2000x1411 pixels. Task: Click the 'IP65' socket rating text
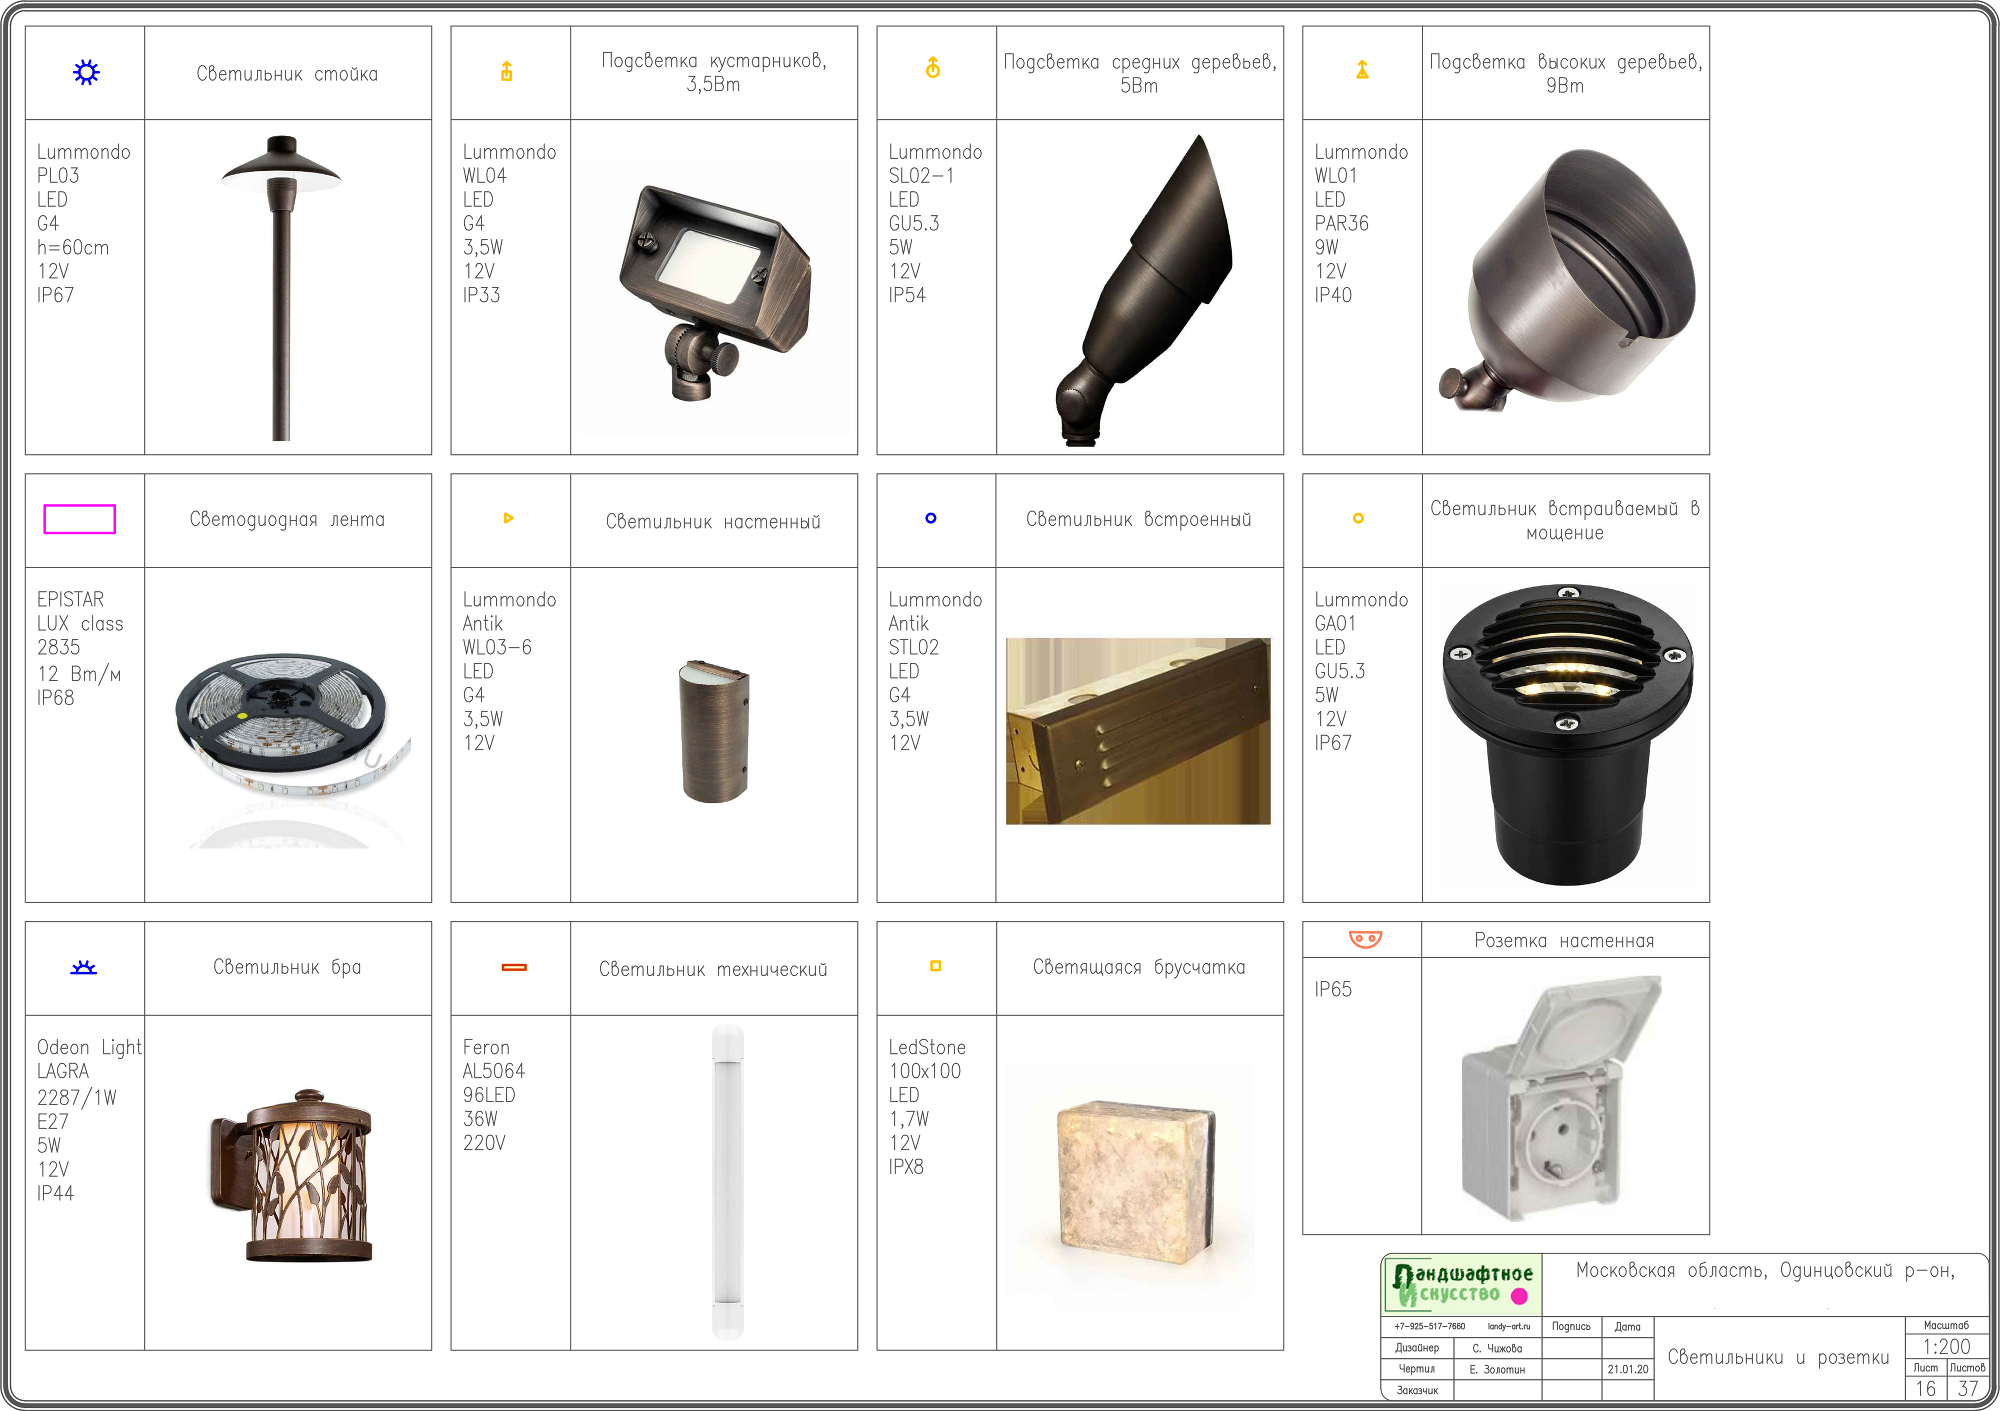pyautogui.click(x=1333, y=989)
